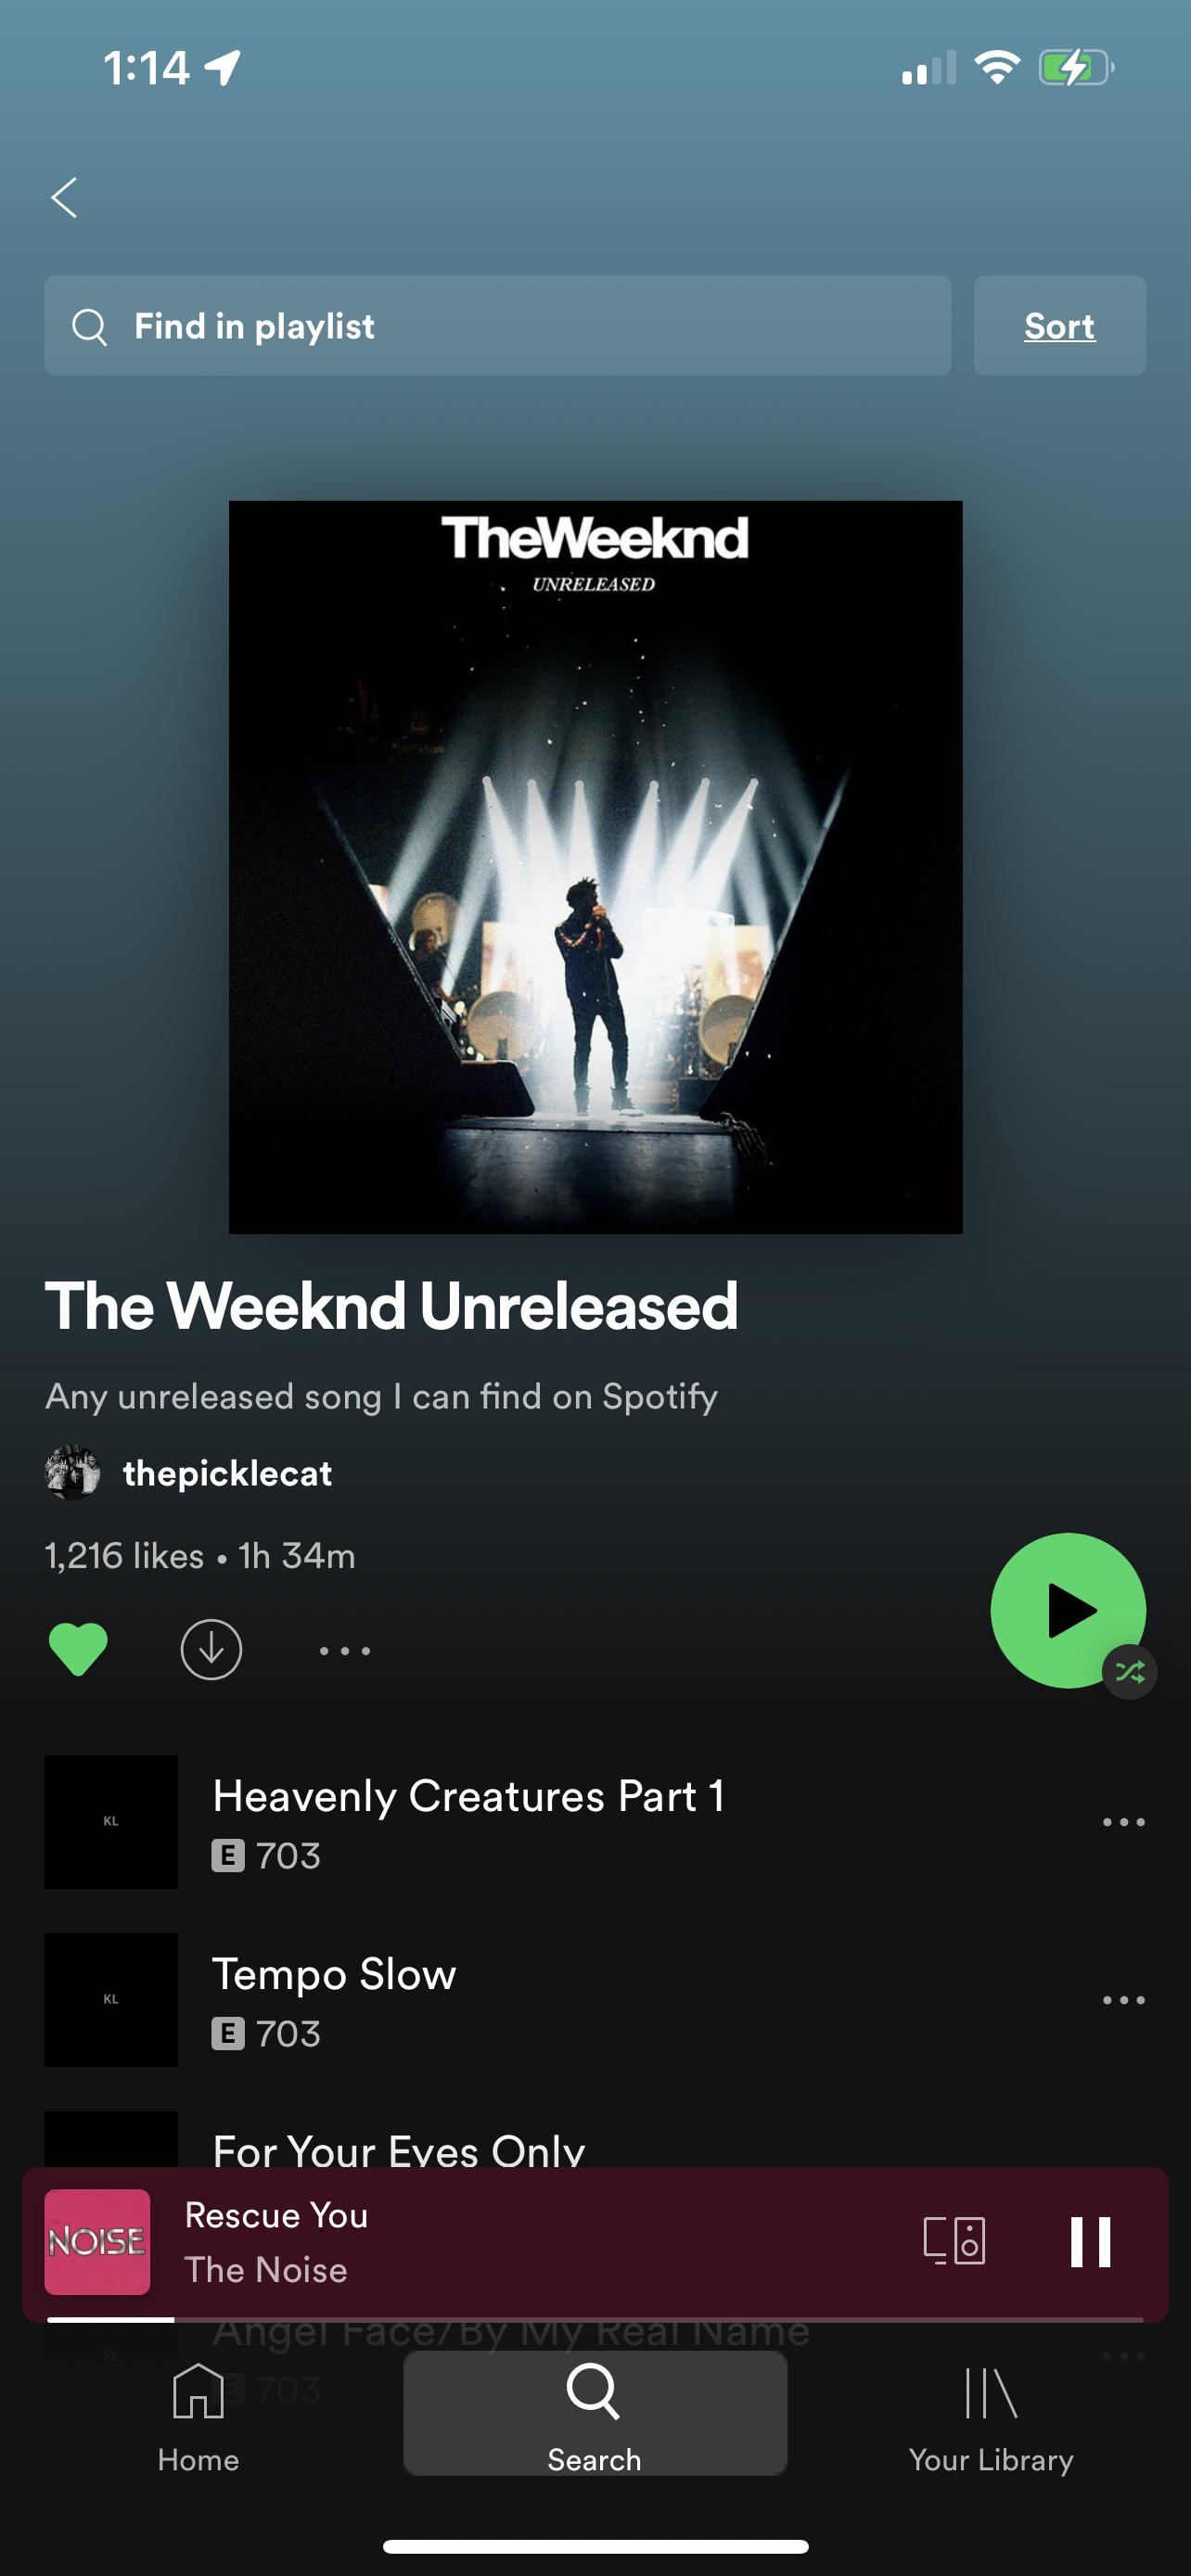Switch to the Home tab
The image size is (1191, 2576).
[x=198, y=2417]
